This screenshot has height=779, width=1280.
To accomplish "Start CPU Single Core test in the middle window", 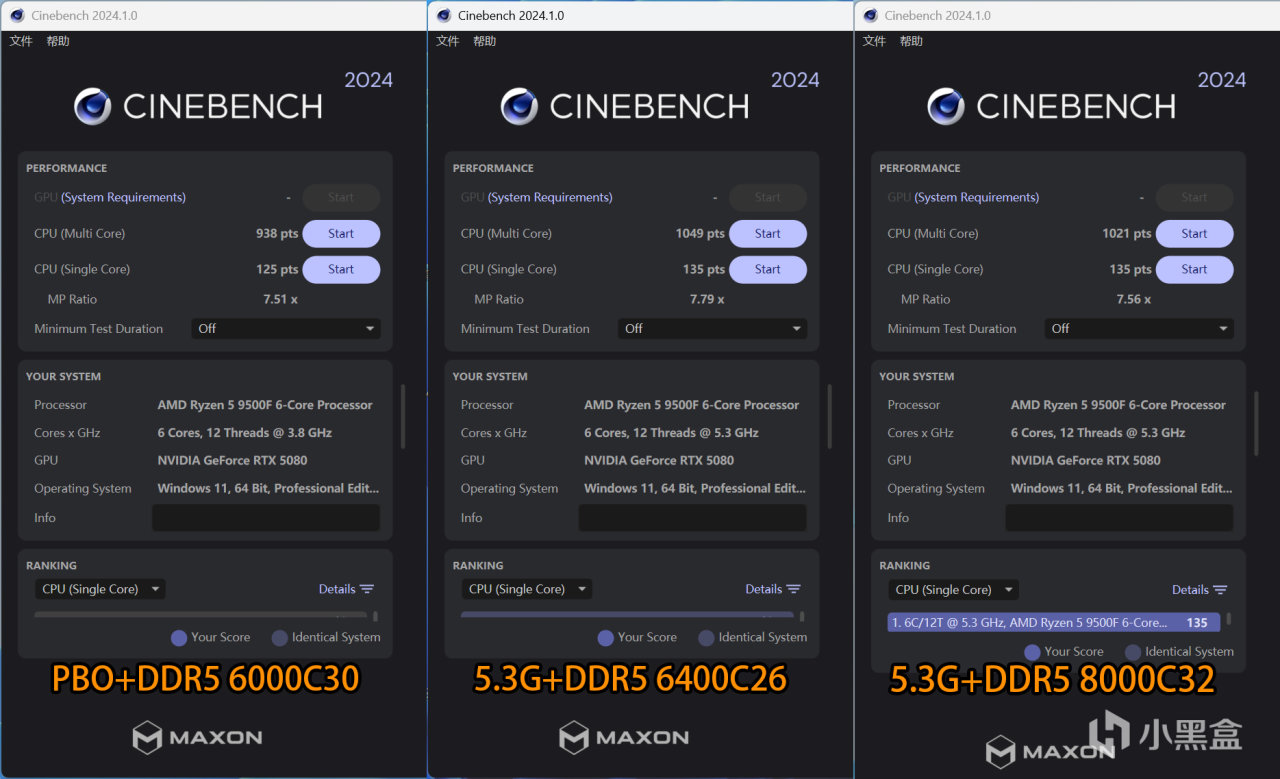I will (768, 269).
